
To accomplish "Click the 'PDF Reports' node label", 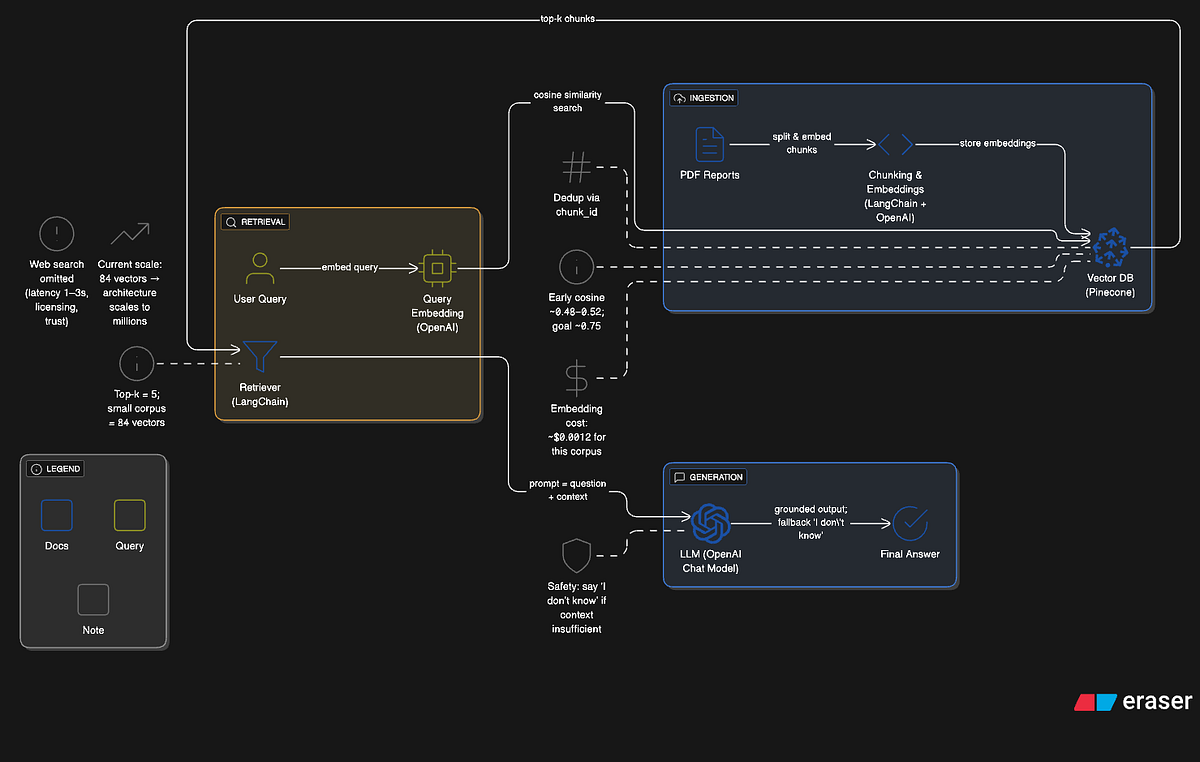I will coord(711,176).
